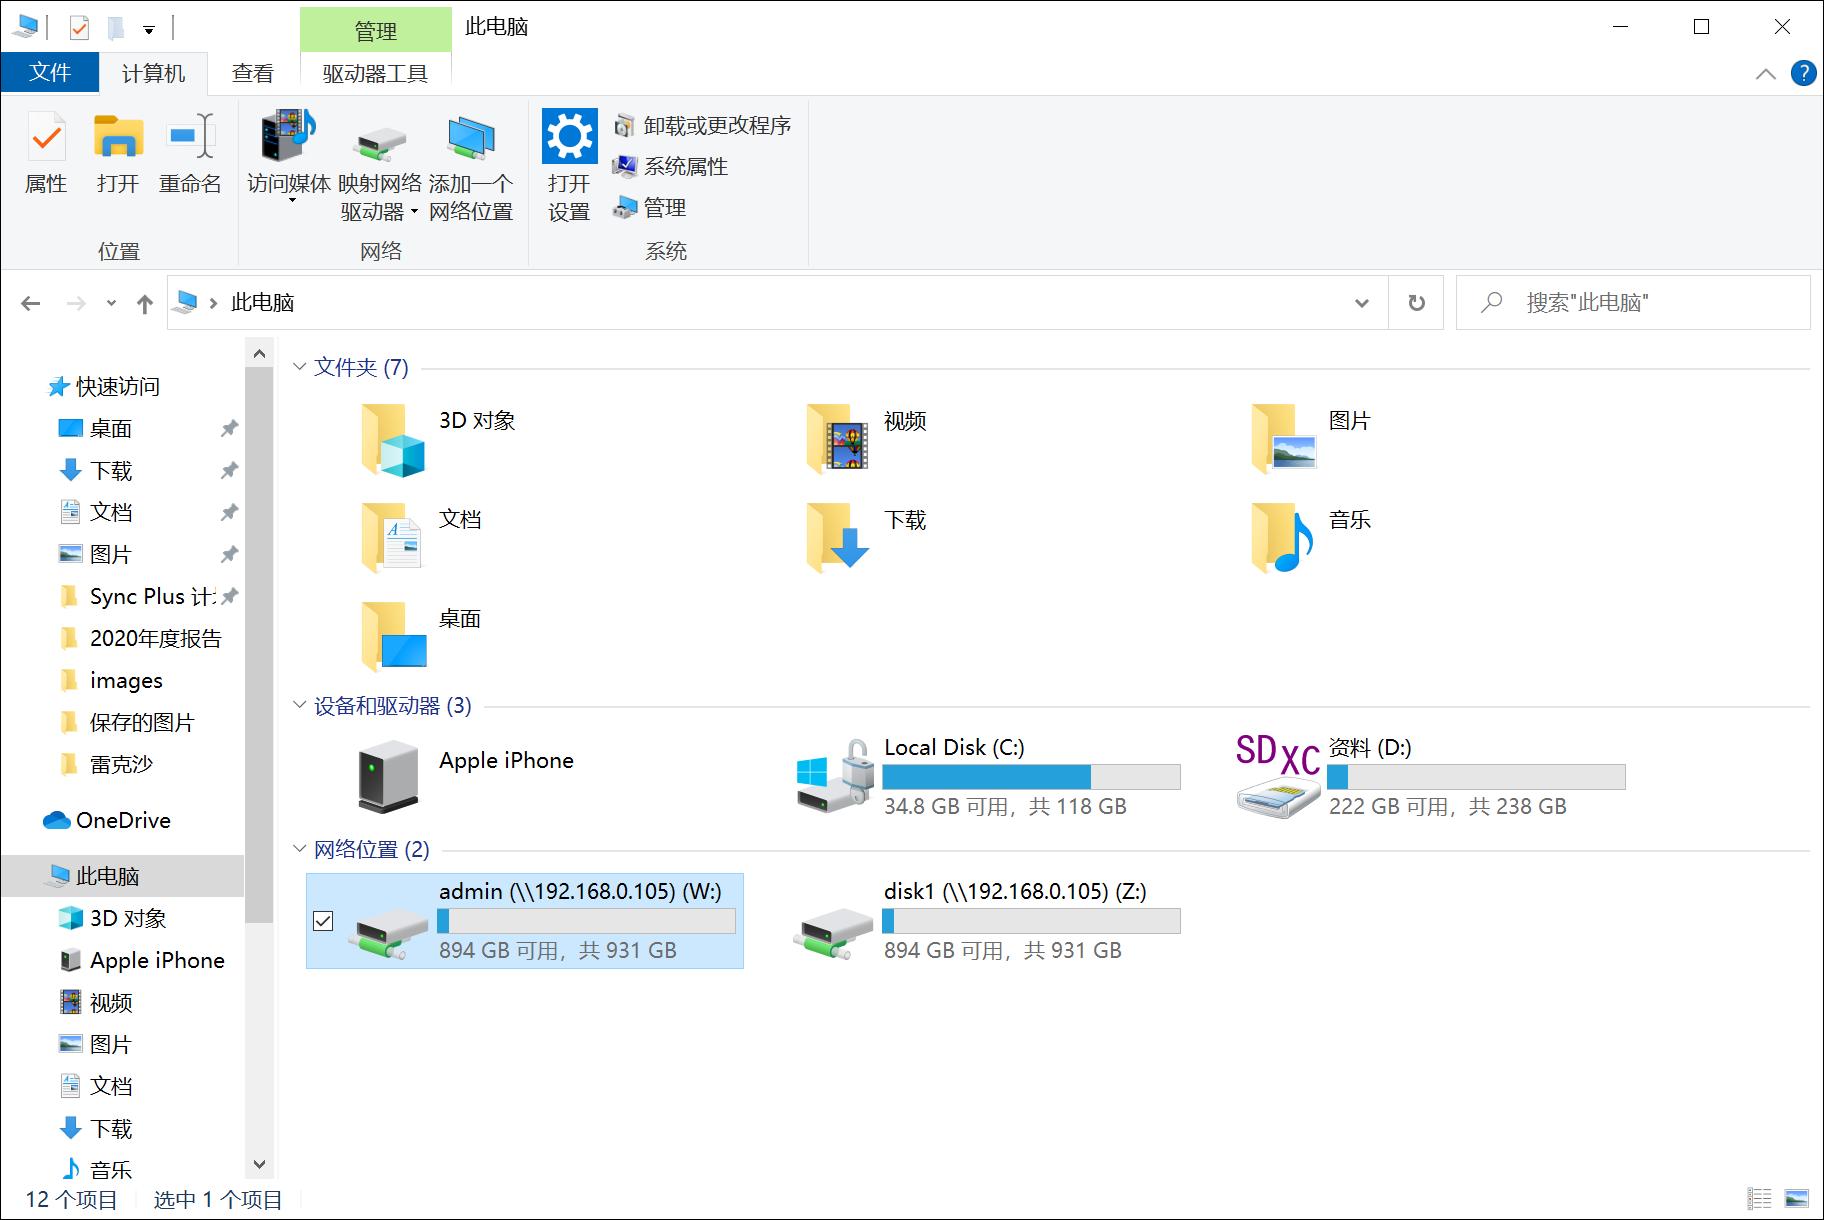Collapse the 网络位置 (2) section
The image size is (1824, 1220).
(x=298, y=848)
